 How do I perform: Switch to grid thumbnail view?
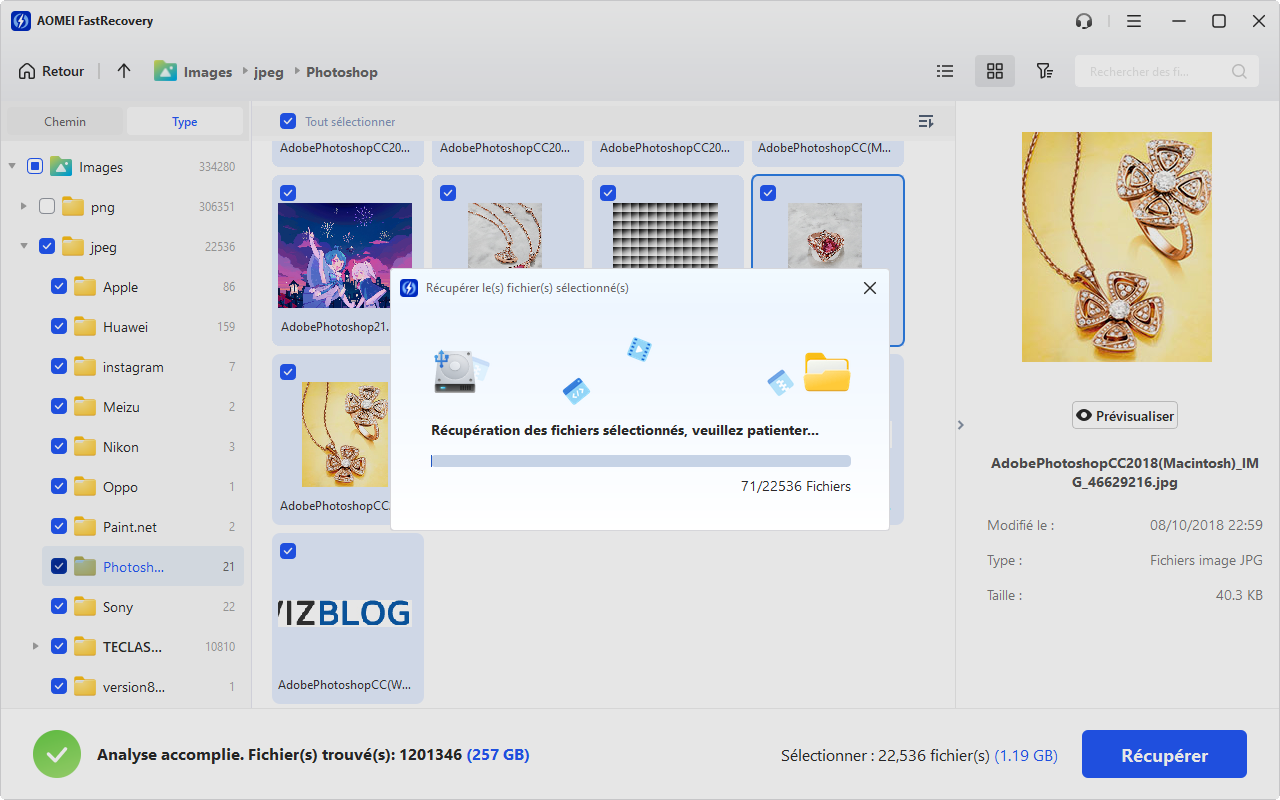(x=995, y=71)
